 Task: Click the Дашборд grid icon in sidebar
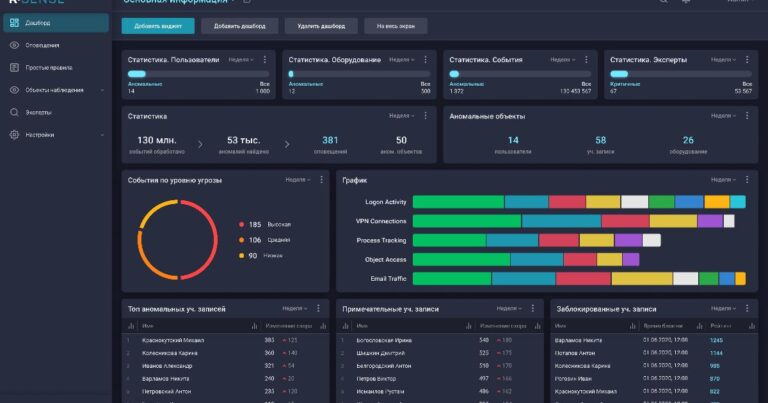[x=14, y=23]
